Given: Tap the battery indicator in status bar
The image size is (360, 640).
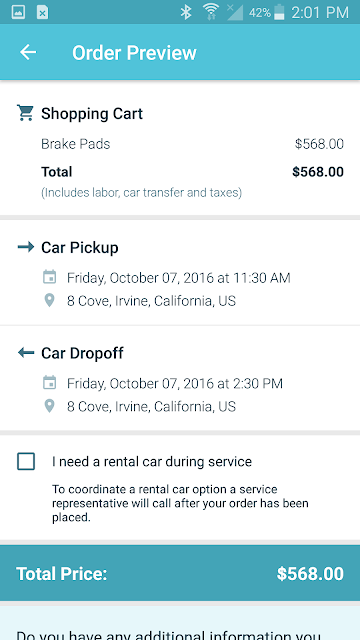Looking at the screenshot, I should pyautogui.click(x=279, y=12).
